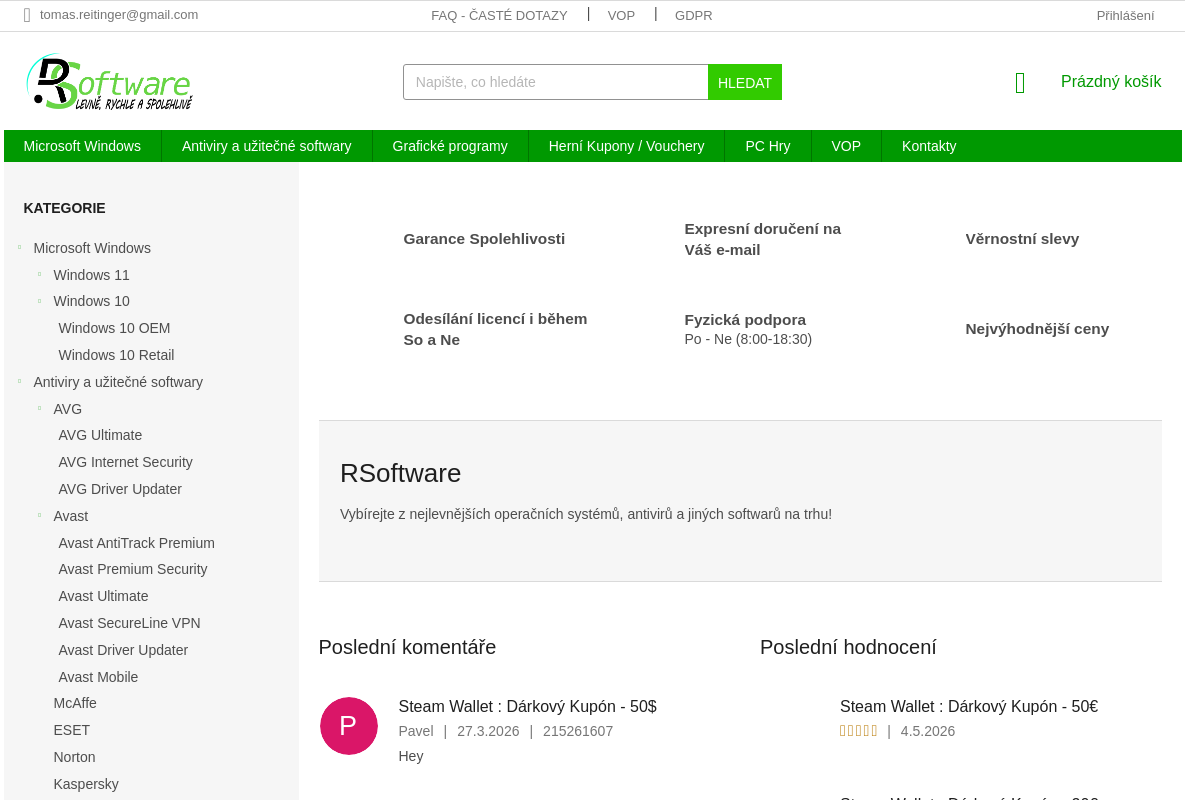Select Avast SecureLine VPN category
The image size is (1200, 800).
point(129,623)
